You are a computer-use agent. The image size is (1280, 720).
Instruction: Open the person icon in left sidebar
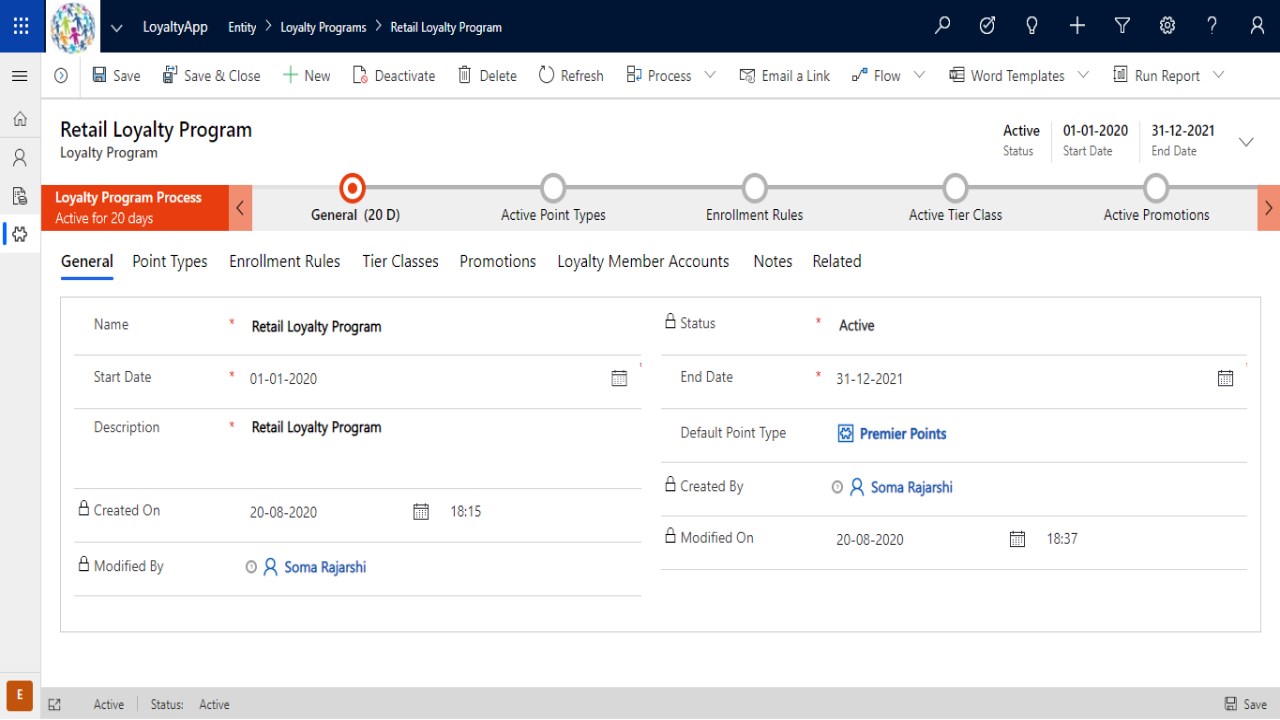point(19,157)
